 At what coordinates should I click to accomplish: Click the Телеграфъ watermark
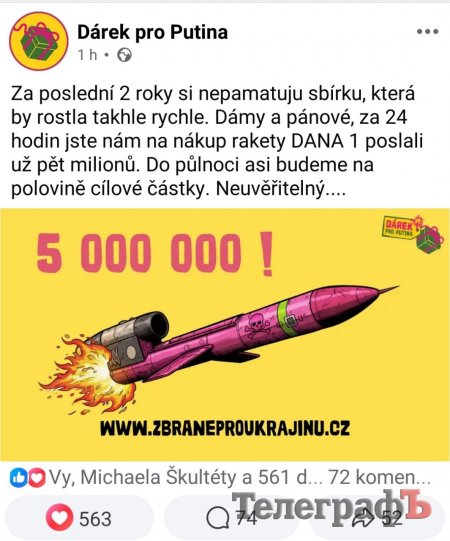point(331,506)
